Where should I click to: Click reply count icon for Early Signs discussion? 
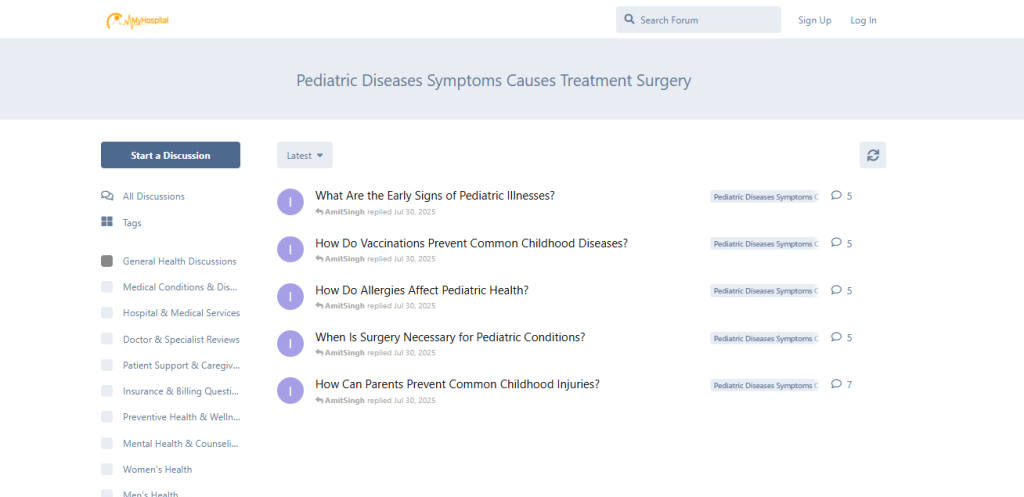[836, 196]
